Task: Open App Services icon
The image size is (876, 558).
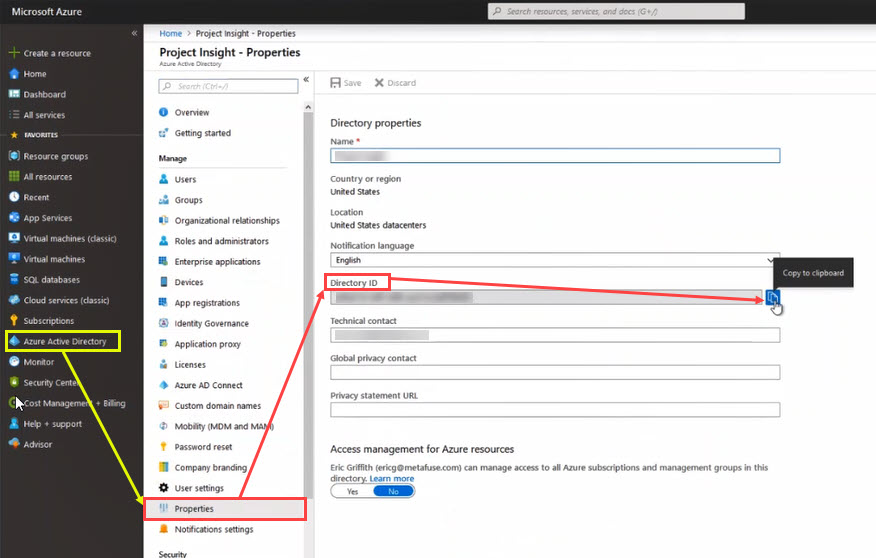Action: tap(14, 218)
